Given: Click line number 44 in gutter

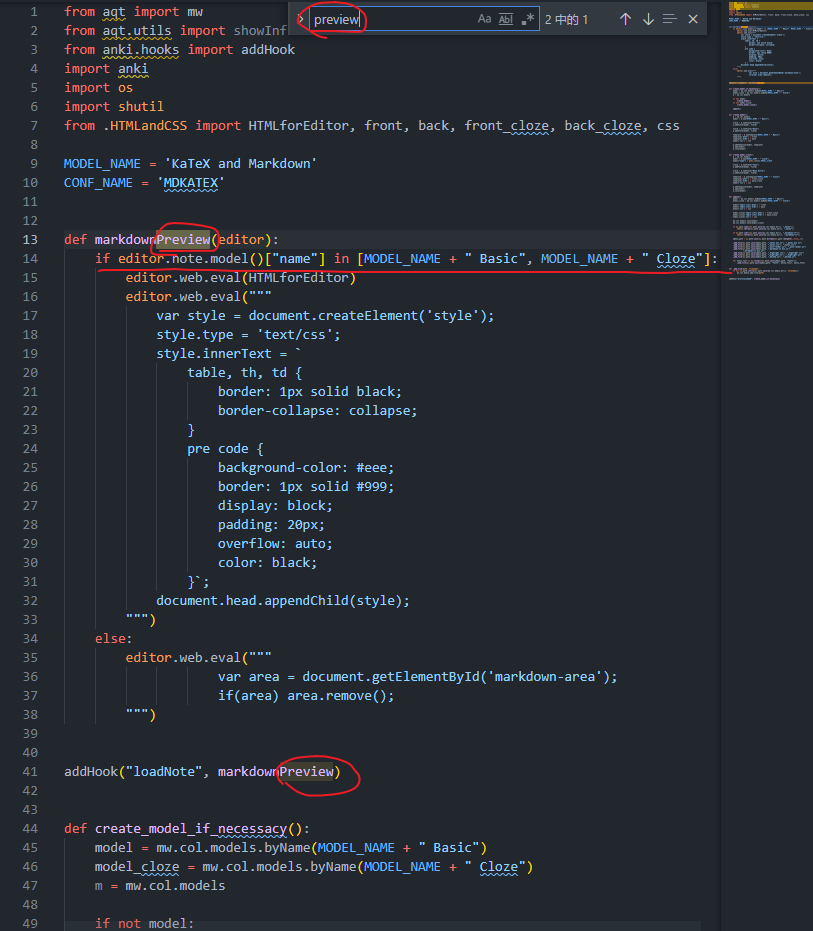Looking at the screenshot, I should coord(30,828).
